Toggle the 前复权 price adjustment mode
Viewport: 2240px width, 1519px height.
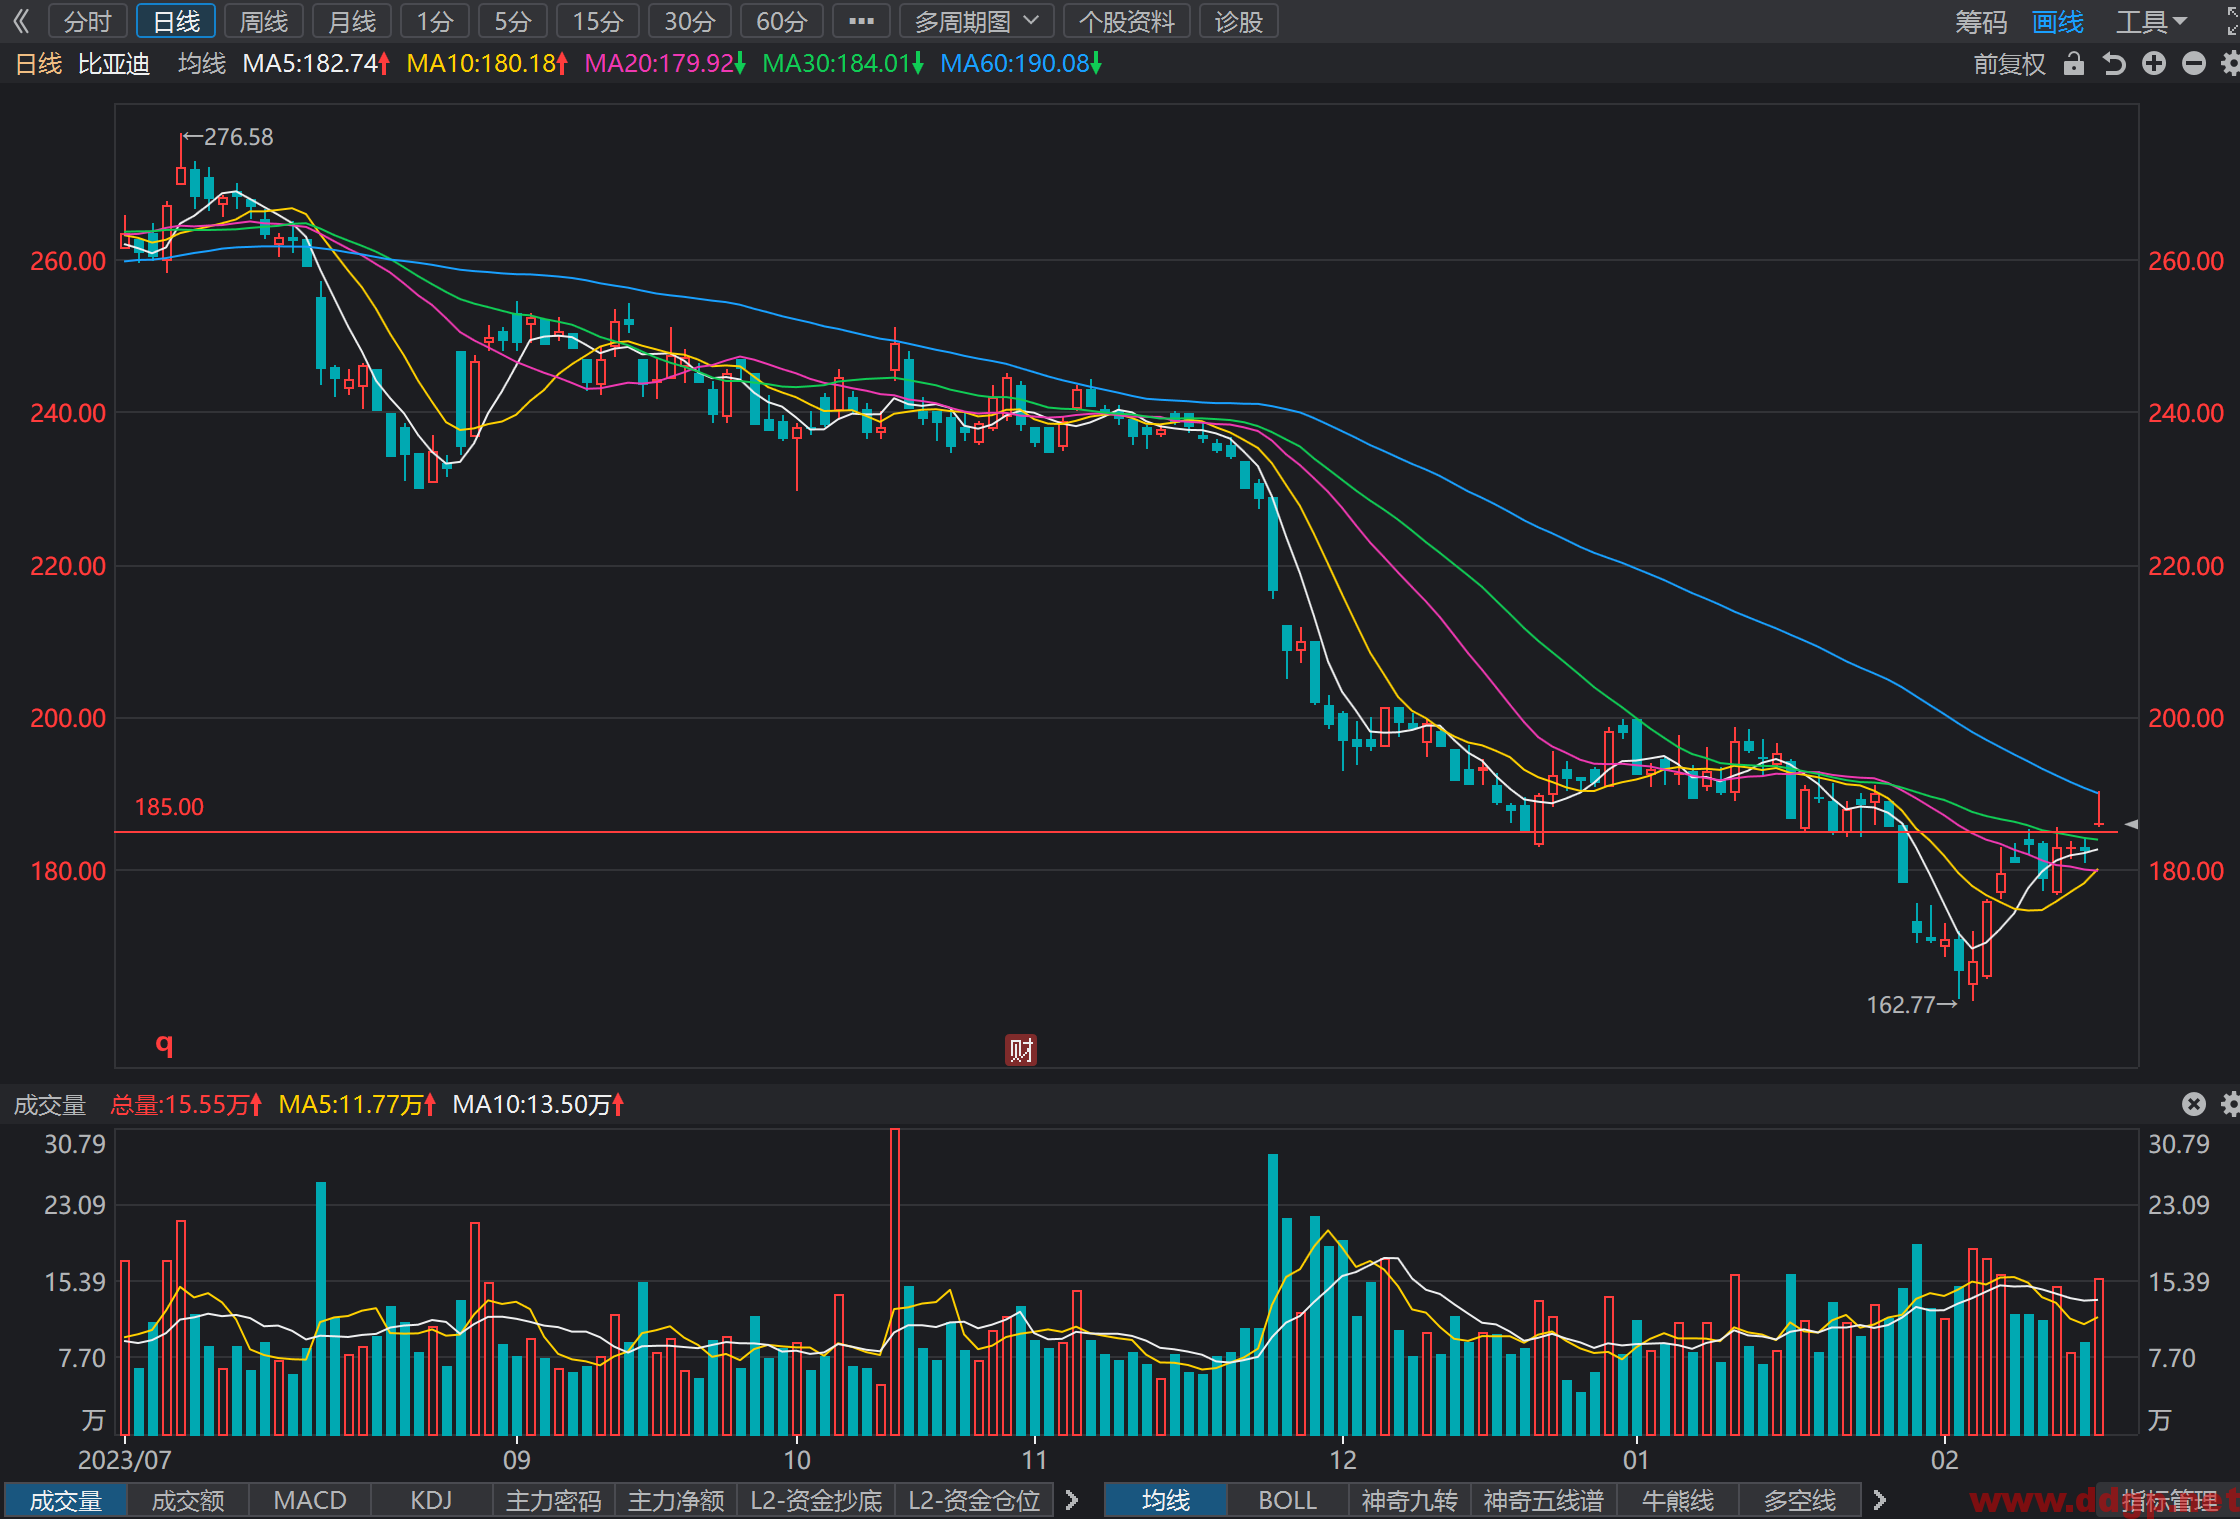pos(2009,64)
